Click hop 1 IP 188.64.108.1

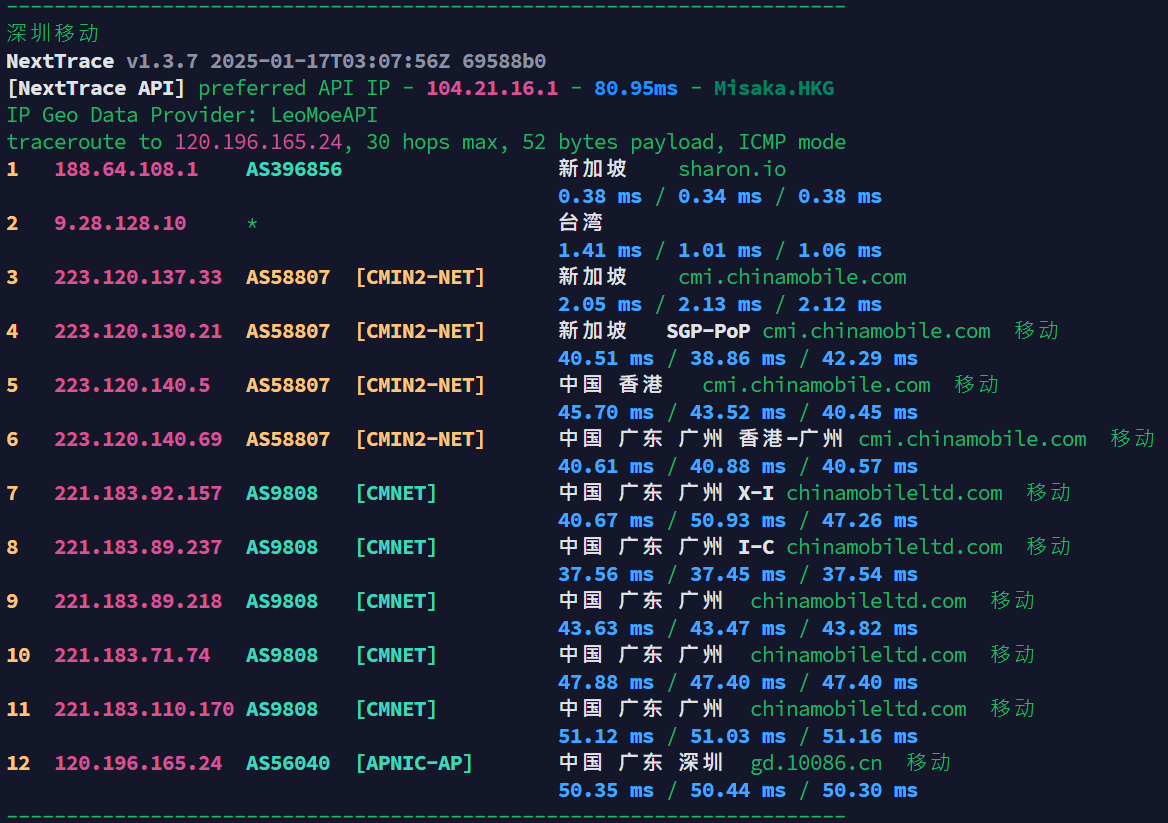click(126, 169)
